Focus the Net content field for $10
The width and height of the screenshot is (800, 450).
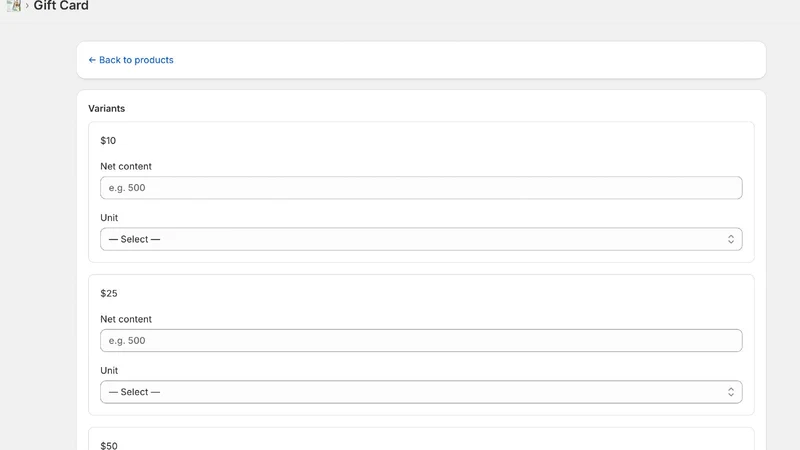click(421, 188)
